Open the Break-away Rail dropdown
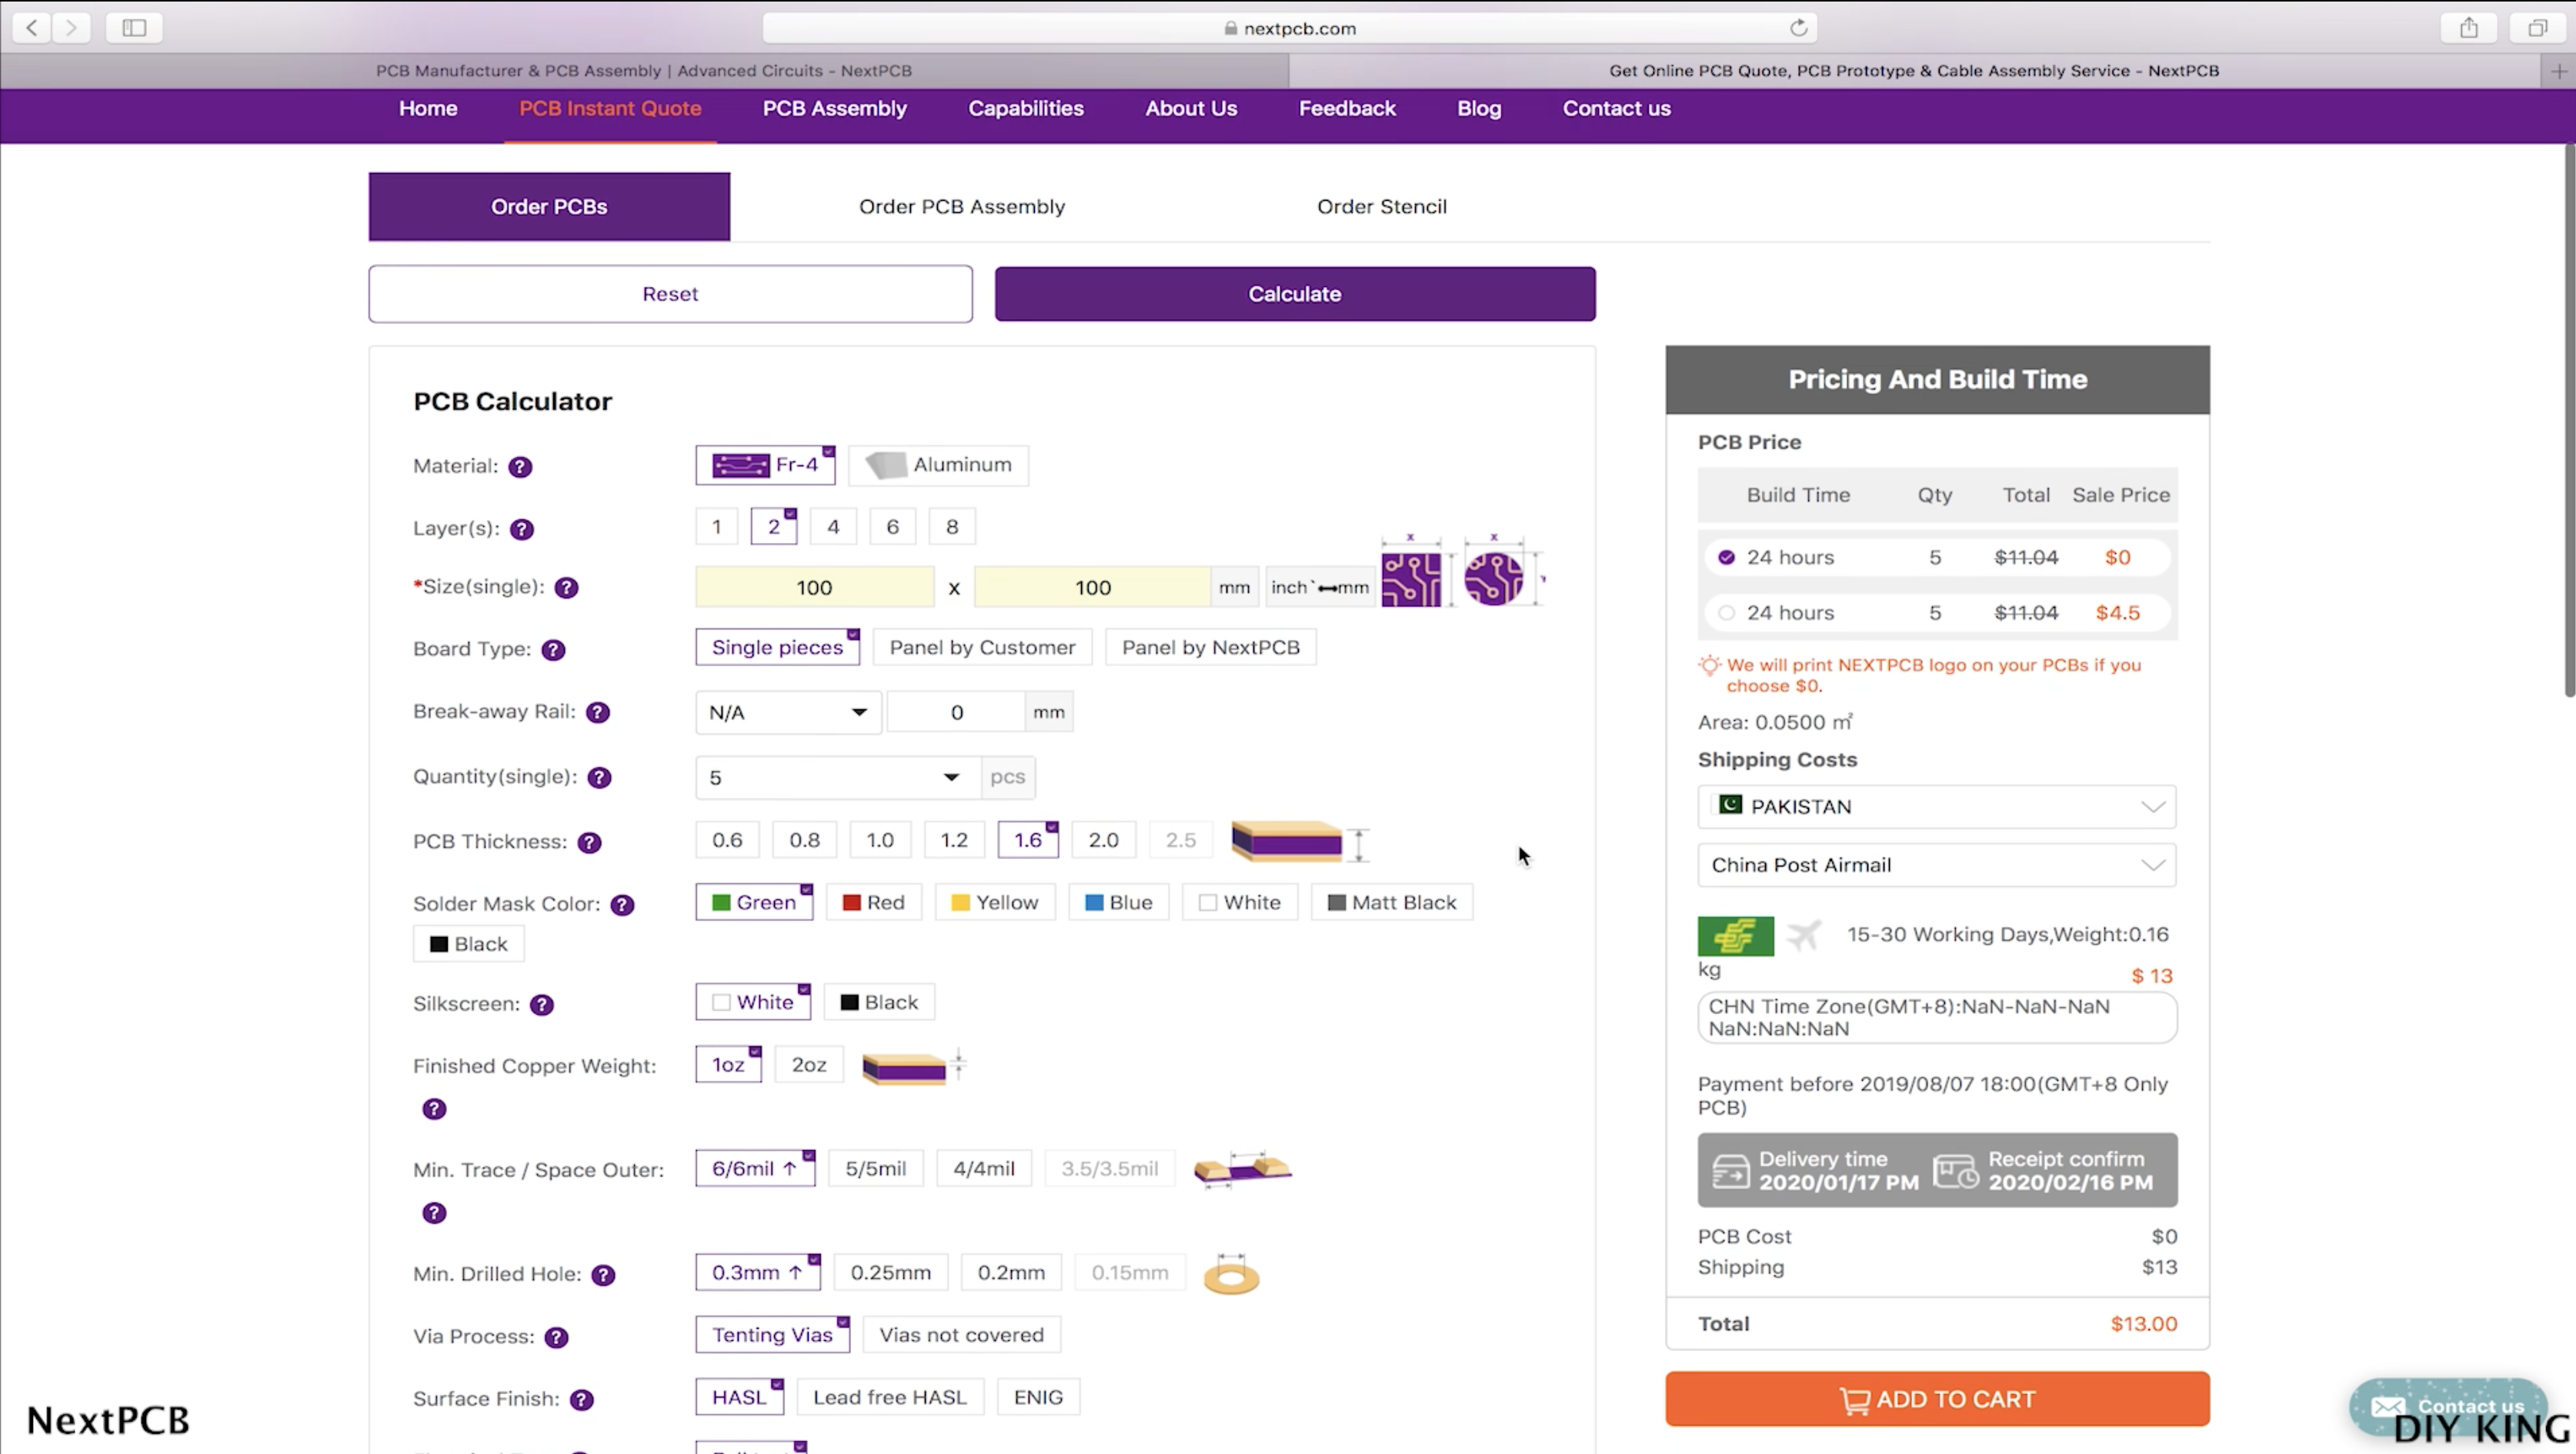 [x=787, y=711]
